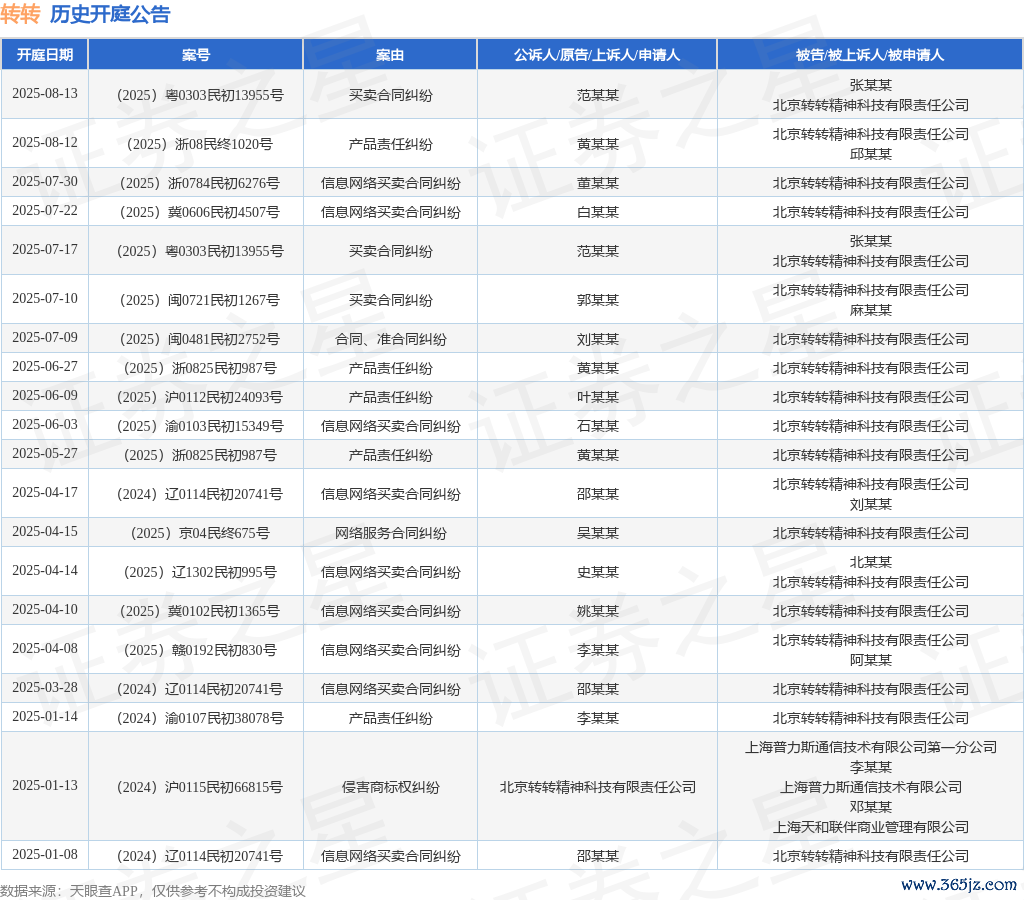Click the 侵害商标权纠纷 case cause cell
The image size is (1024, 900).
click(390, 787)
